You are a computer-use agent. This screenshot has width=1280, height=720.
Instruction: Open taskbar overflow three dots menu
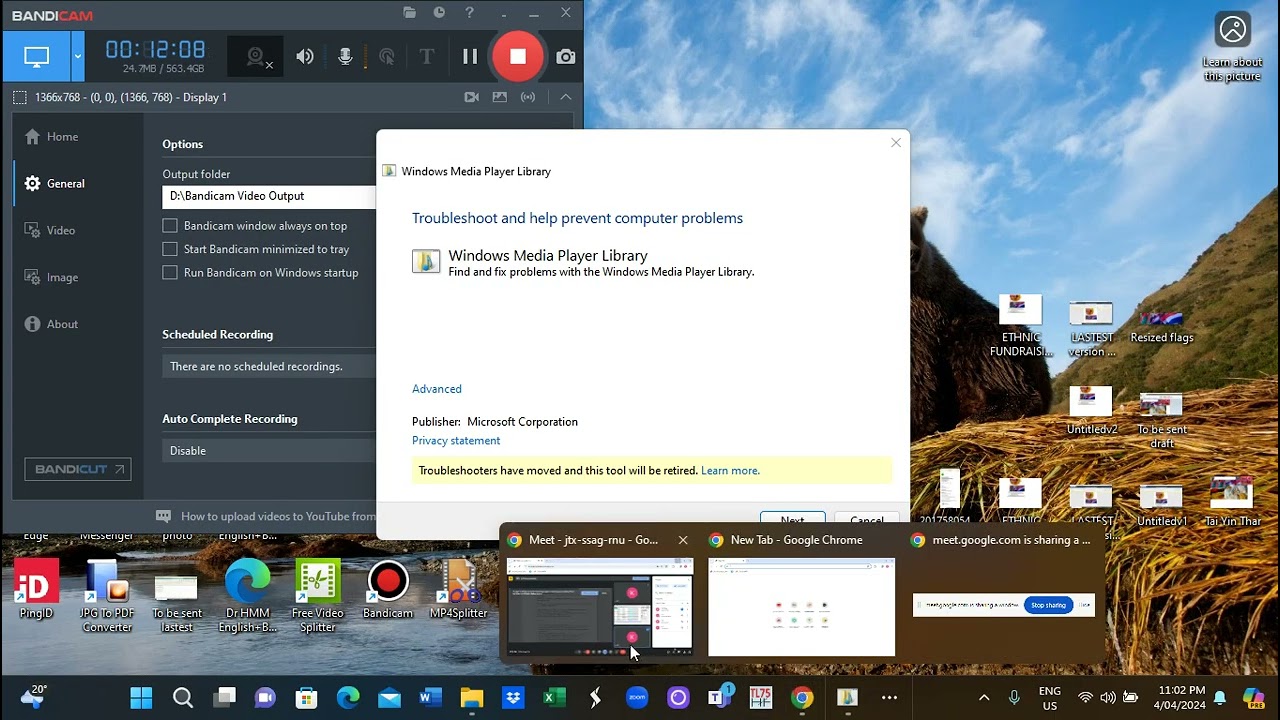(x=889, y=698)
